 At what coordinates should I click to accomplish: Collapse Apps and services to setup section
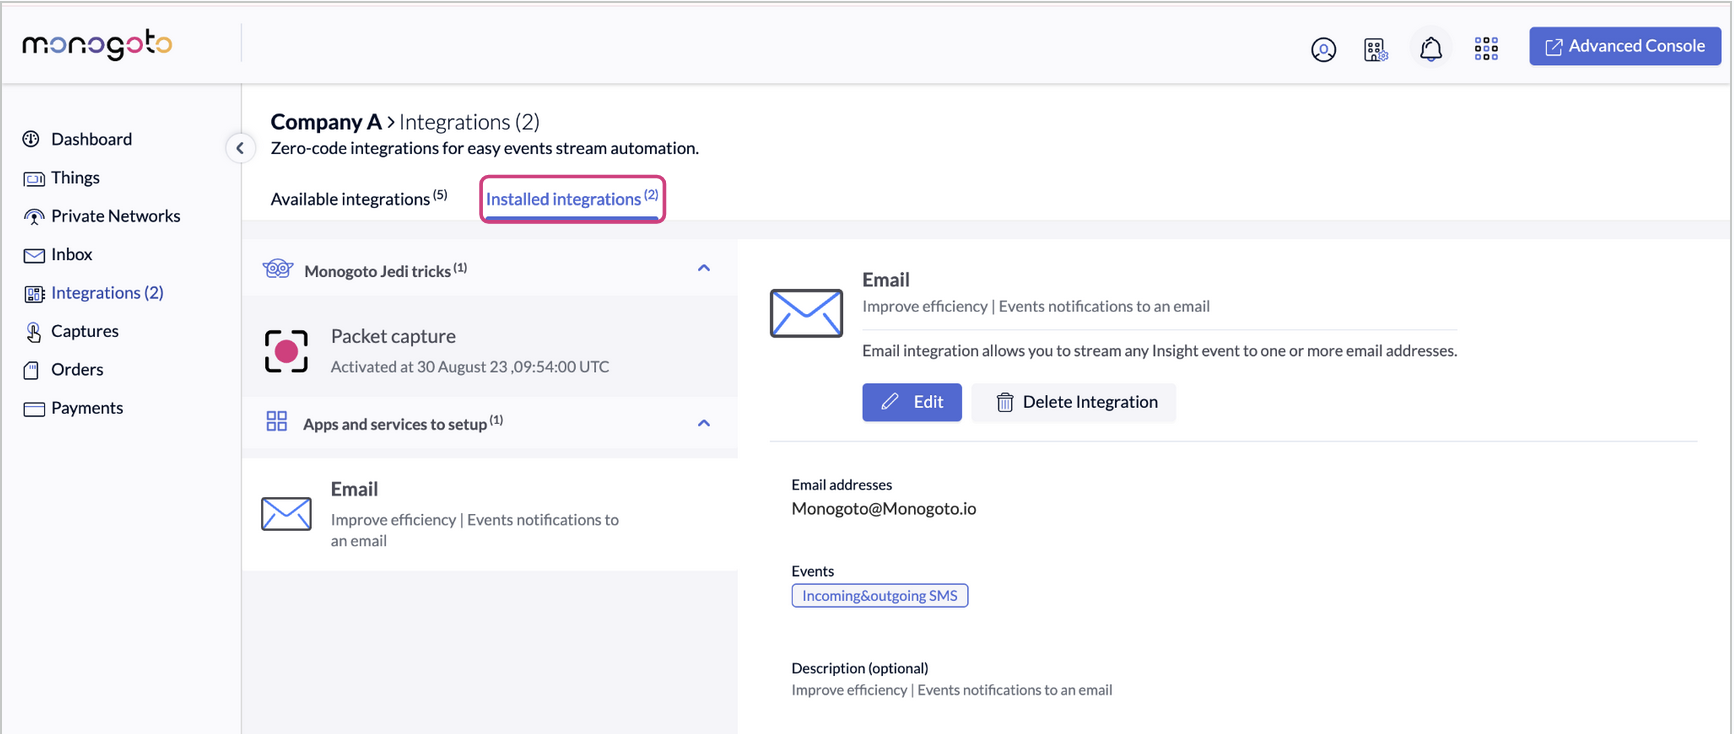[704, 423]
